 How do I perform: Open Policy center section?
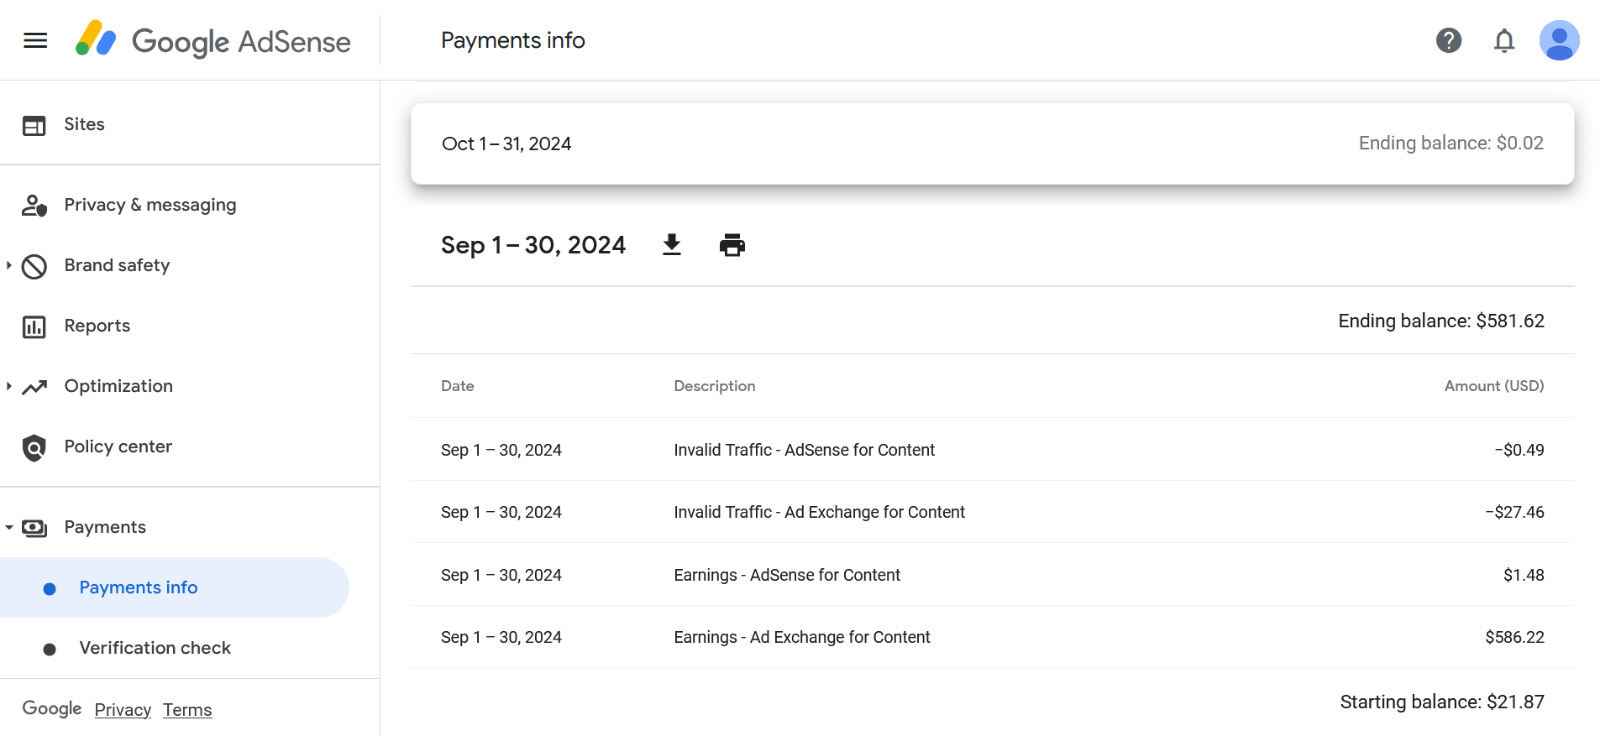pyautogui.click(x=118, y=446)
